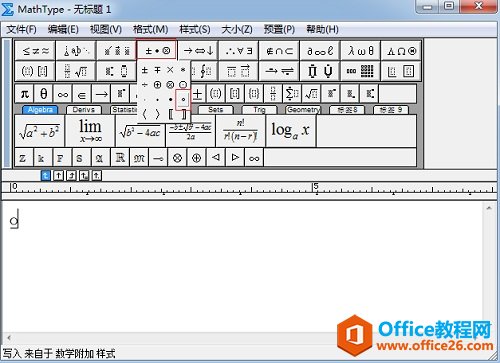Insert the left triangle symbol from bottom bar
This screenshot has height=363, width=500.
click(216, 157)
